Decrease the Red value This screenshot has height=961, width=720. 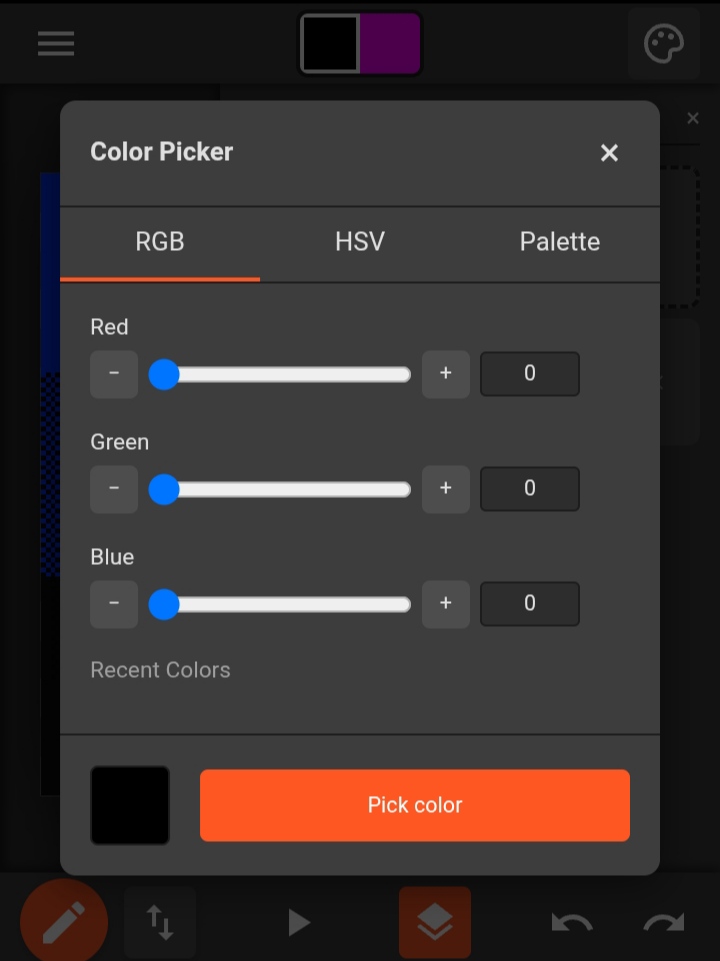click(x=114, y=374)
